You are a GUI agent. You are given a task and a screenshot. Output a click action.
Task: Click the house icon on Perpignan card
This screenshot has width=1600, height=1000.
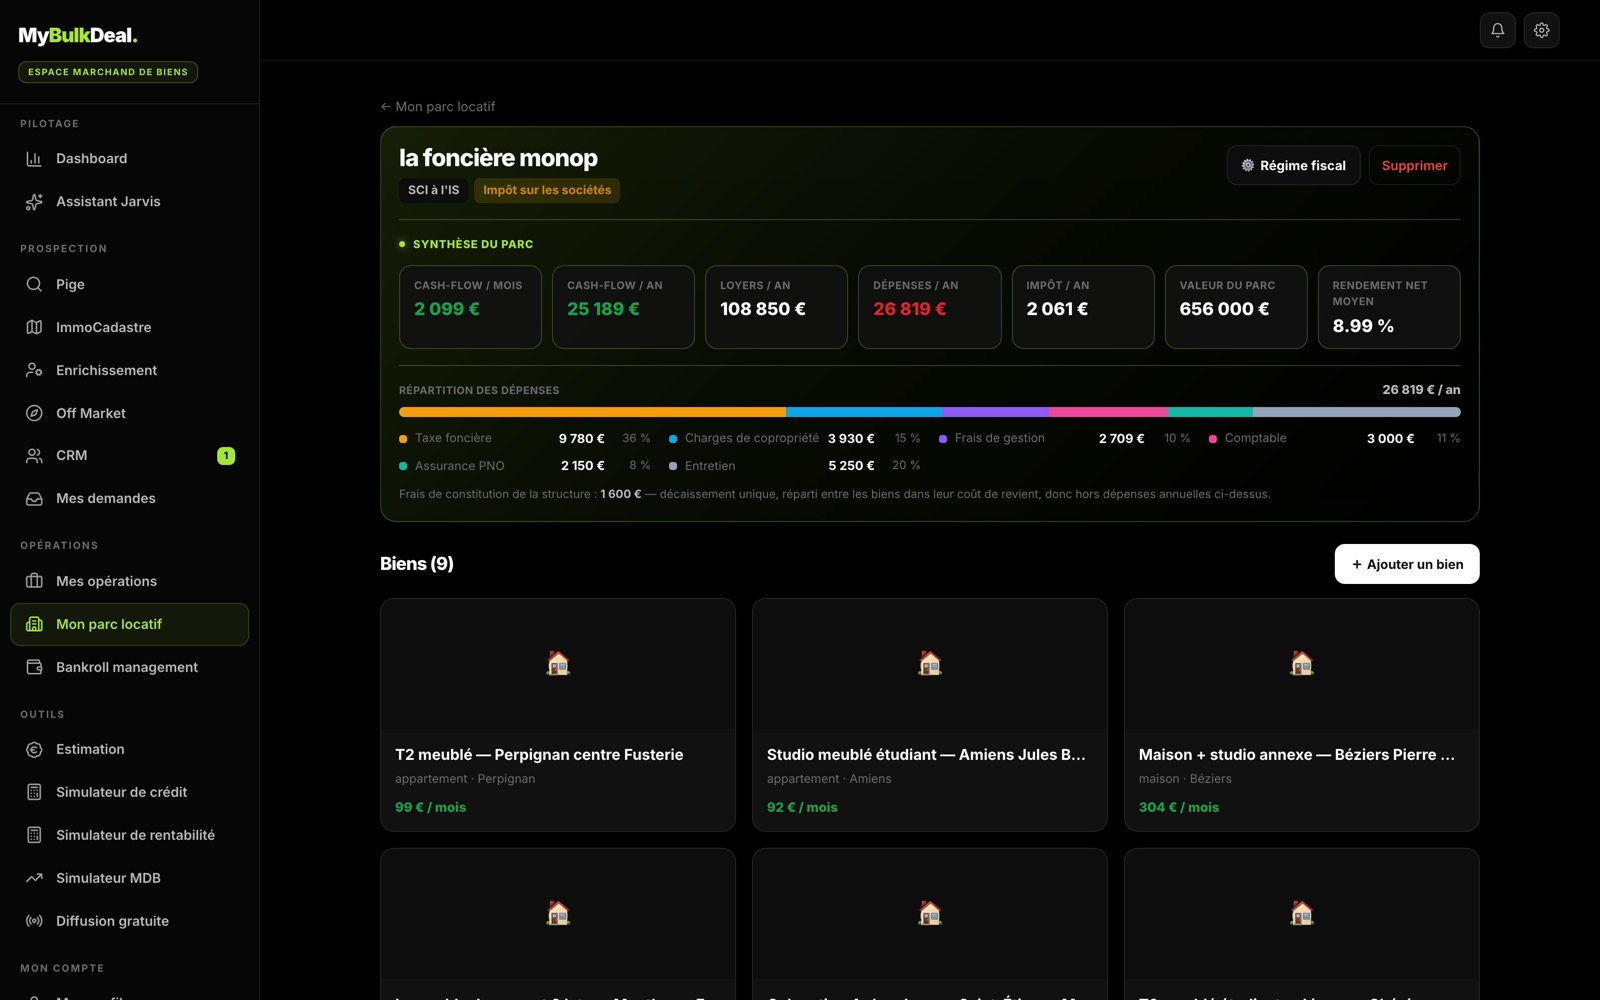(558, 663)
